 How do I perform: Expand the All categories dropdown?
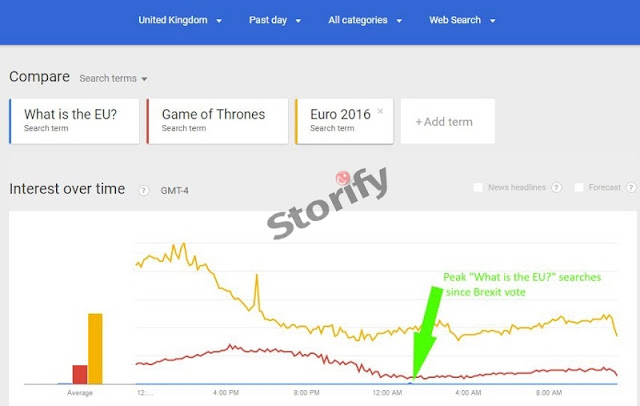tap(365, 20)
